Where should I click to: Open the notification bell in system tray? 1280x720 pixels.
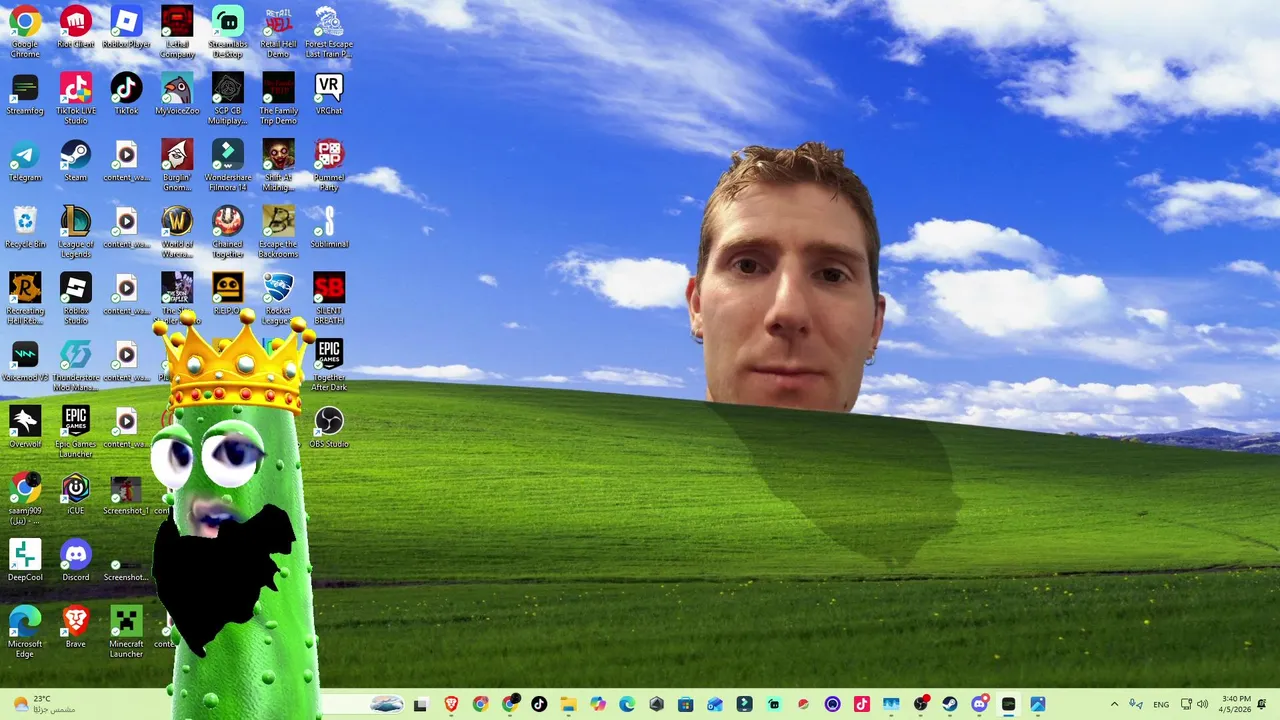tap(1262, 704)
